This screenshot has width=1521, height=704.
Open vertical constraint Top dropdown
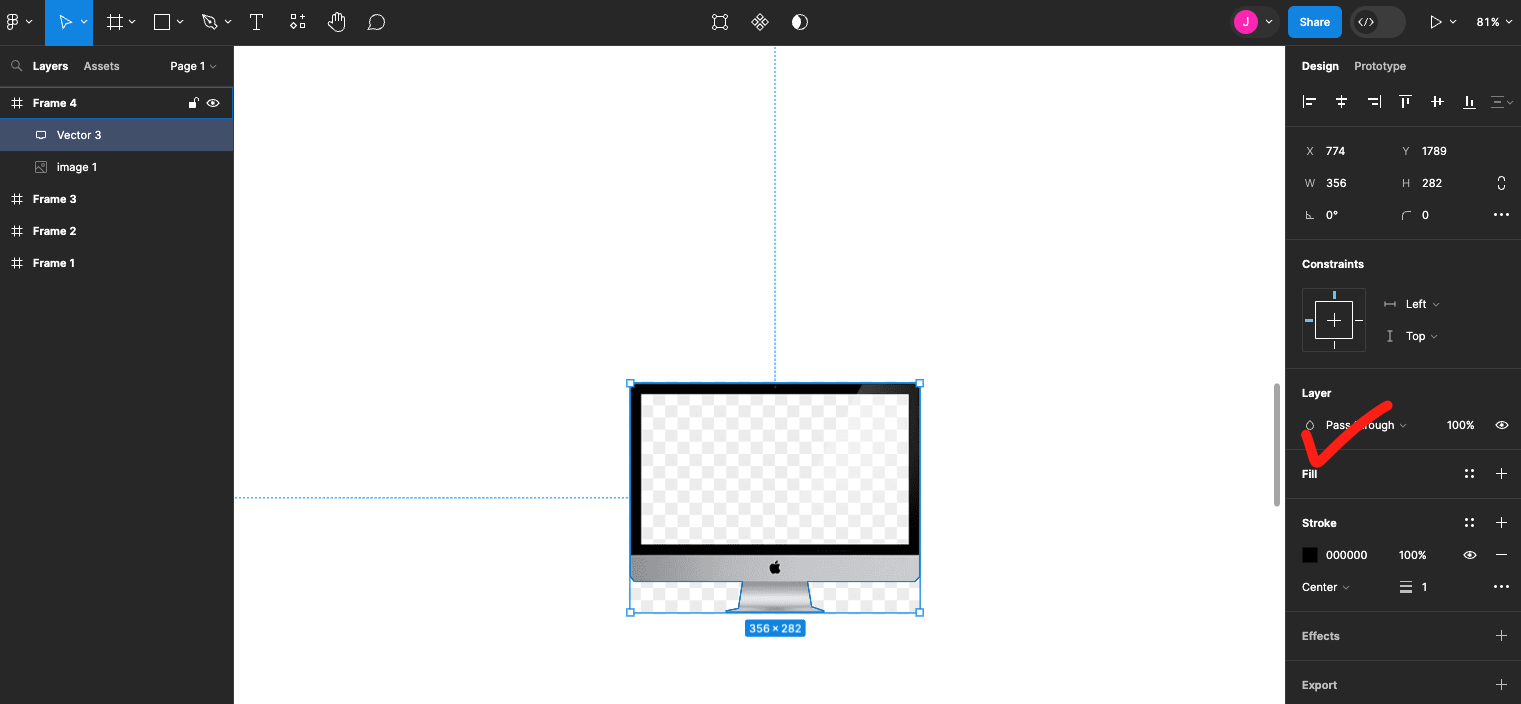(x=1422, y=336)
